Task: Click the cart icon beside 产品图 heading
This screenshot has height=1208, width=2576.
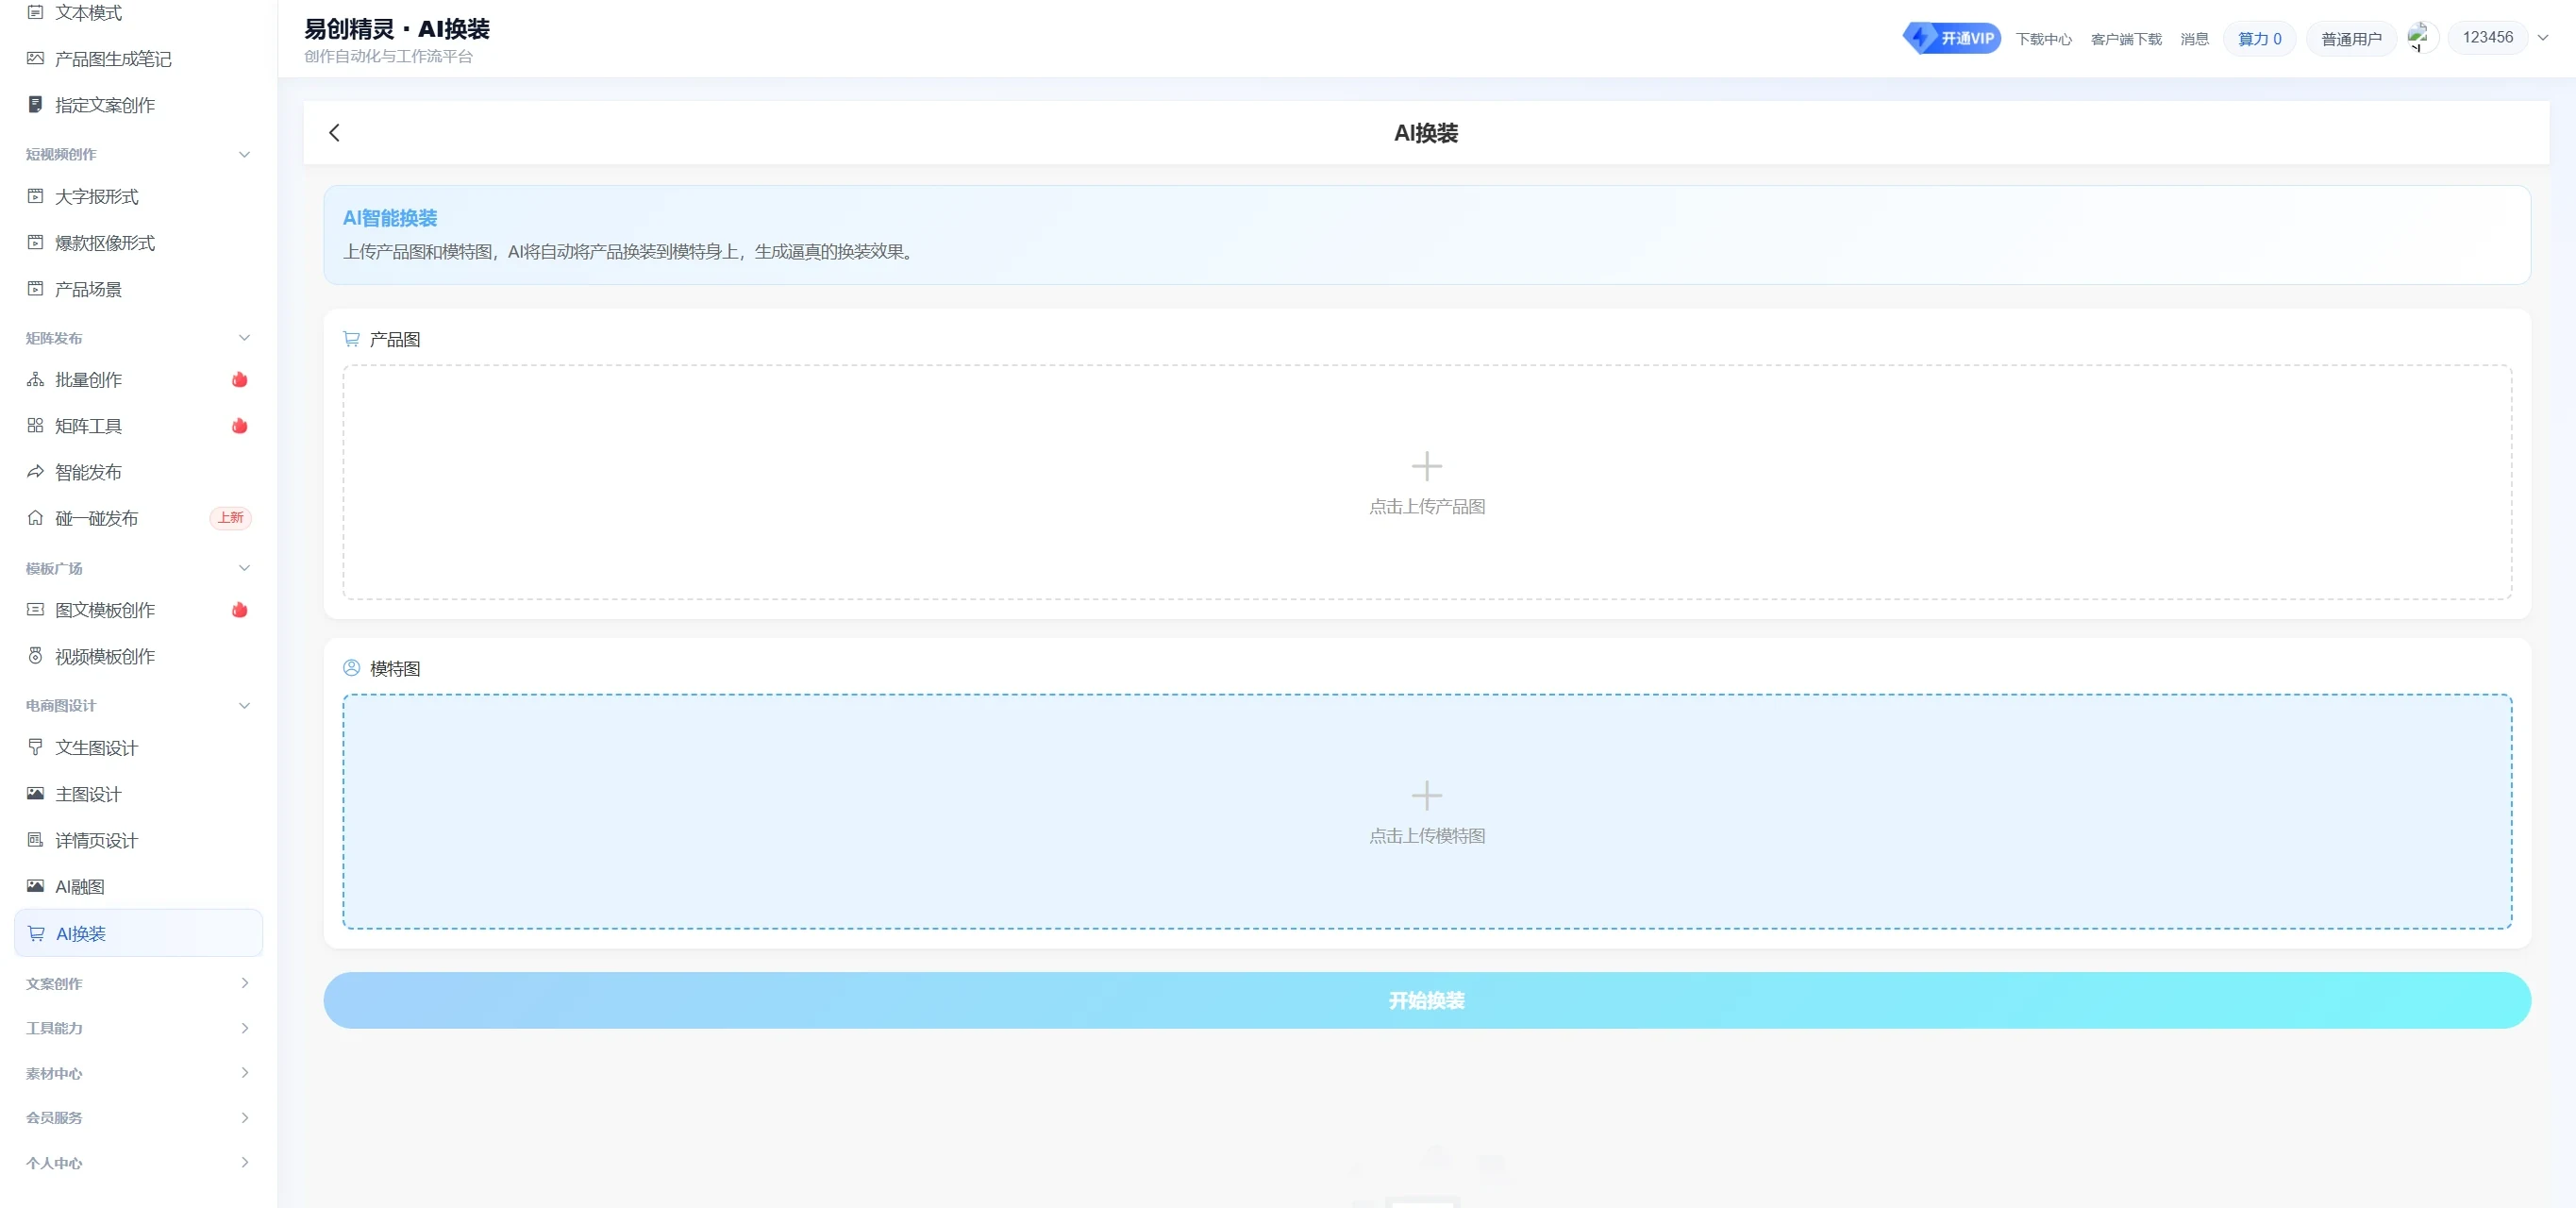Action: [x=351, y=339]
